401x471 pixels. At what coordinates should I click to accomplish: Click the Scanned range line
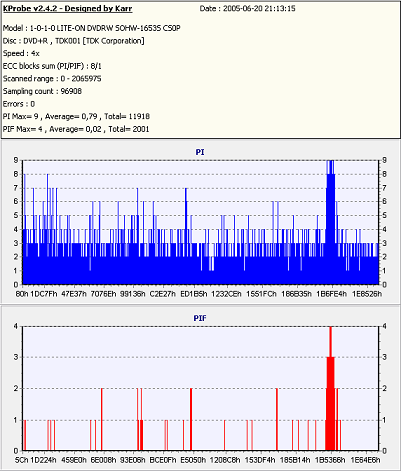click(52, 79)
